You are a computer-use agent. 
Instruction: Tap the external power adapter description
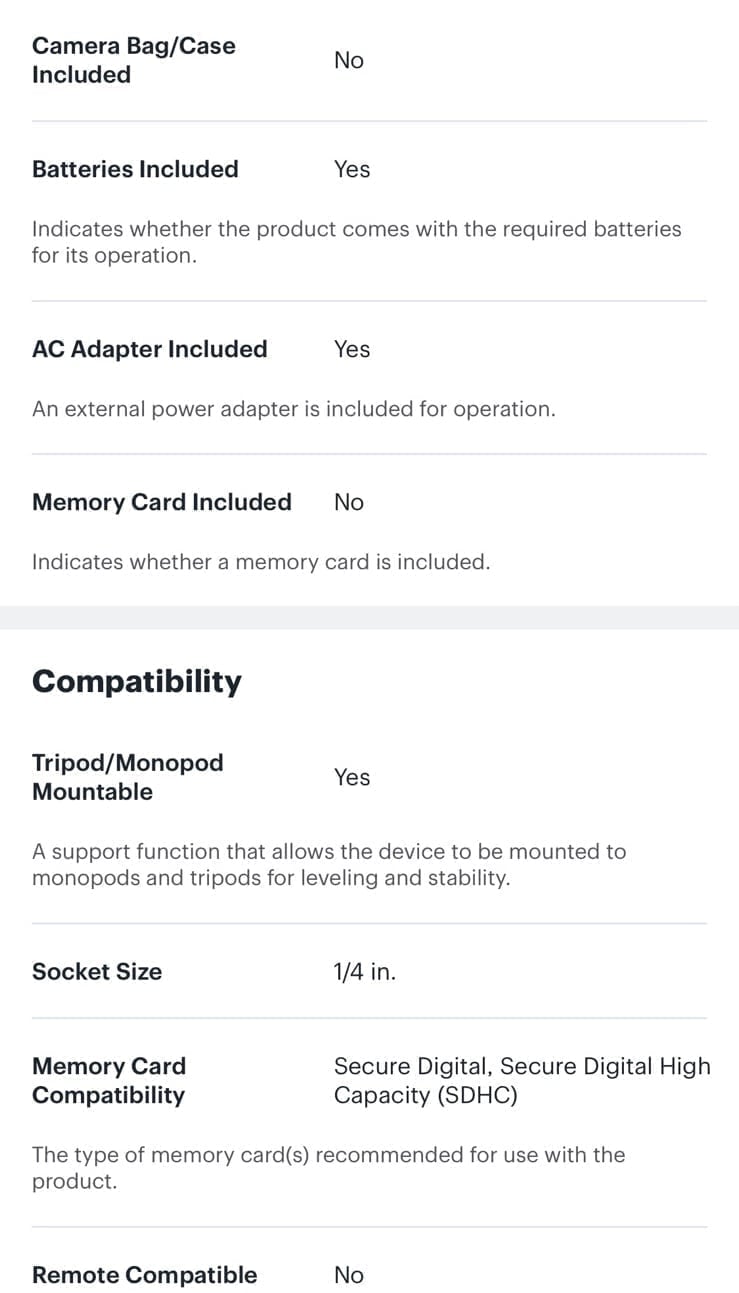tap(293, 409)
